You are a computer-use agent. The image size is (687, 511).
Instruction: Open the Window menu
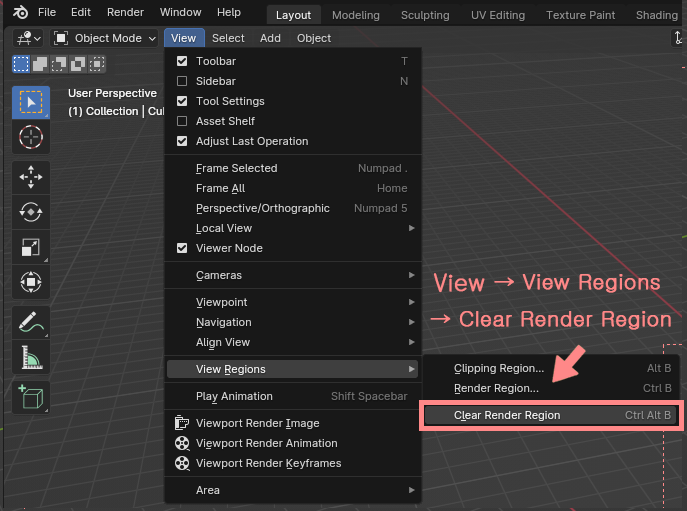(181, 12)
